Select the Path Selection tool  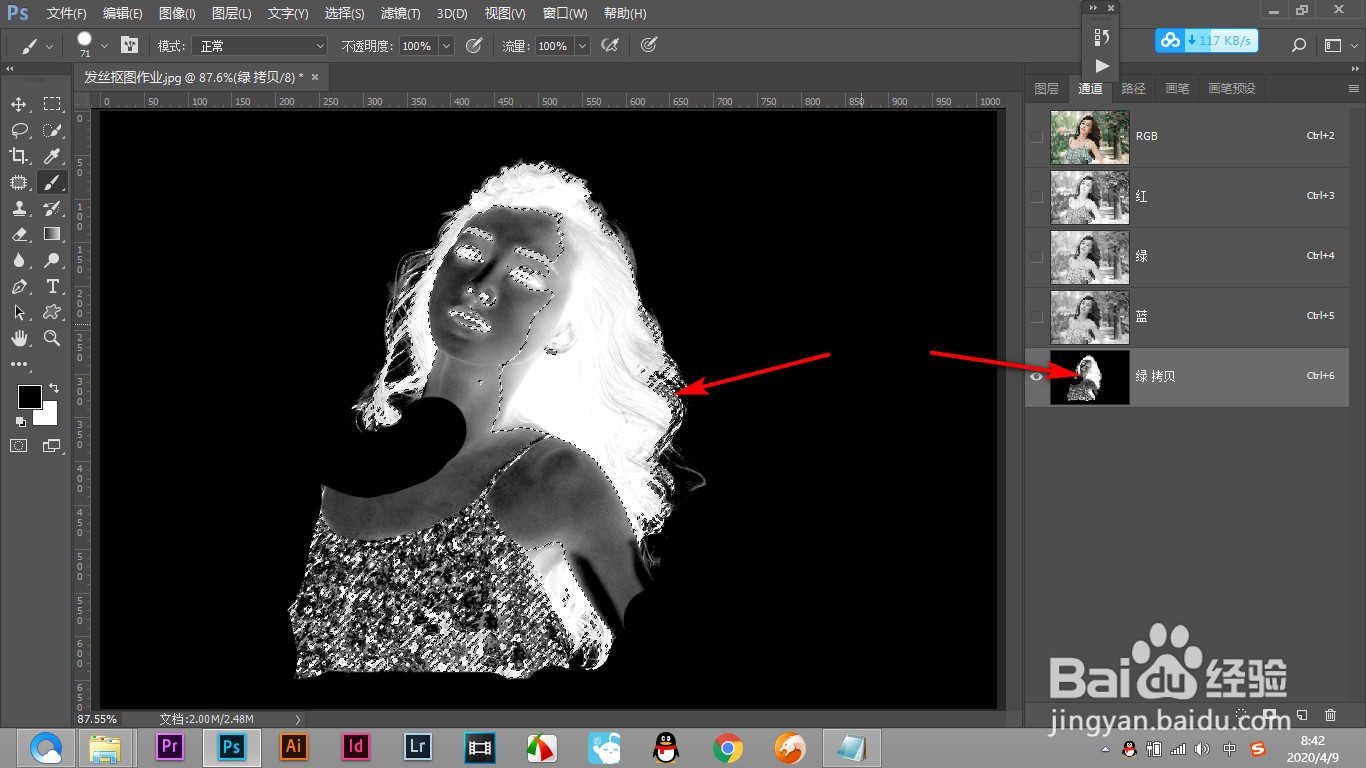[x=19, y=312]
